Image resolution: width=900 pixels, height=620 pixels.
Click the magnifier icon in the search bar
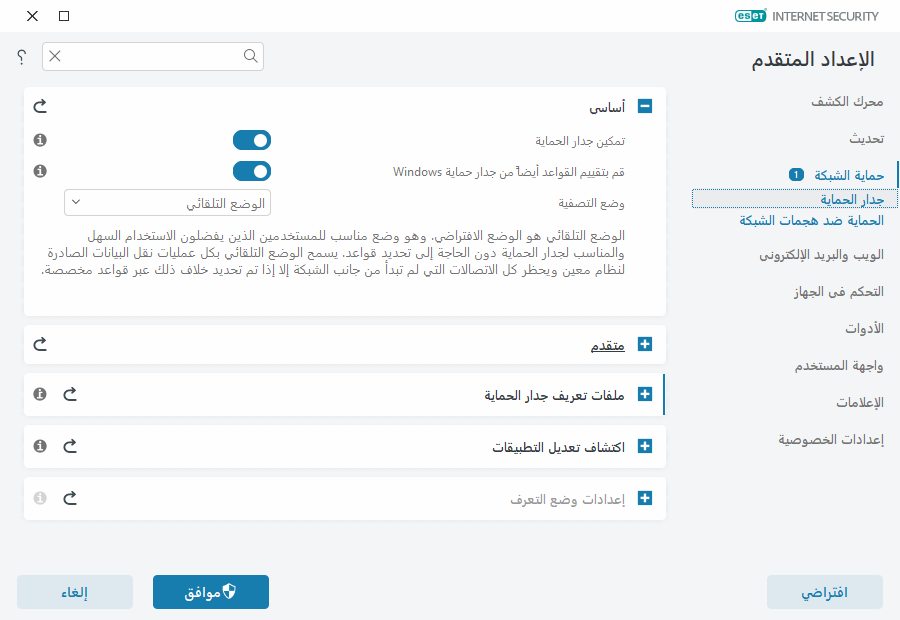(250, 57)
